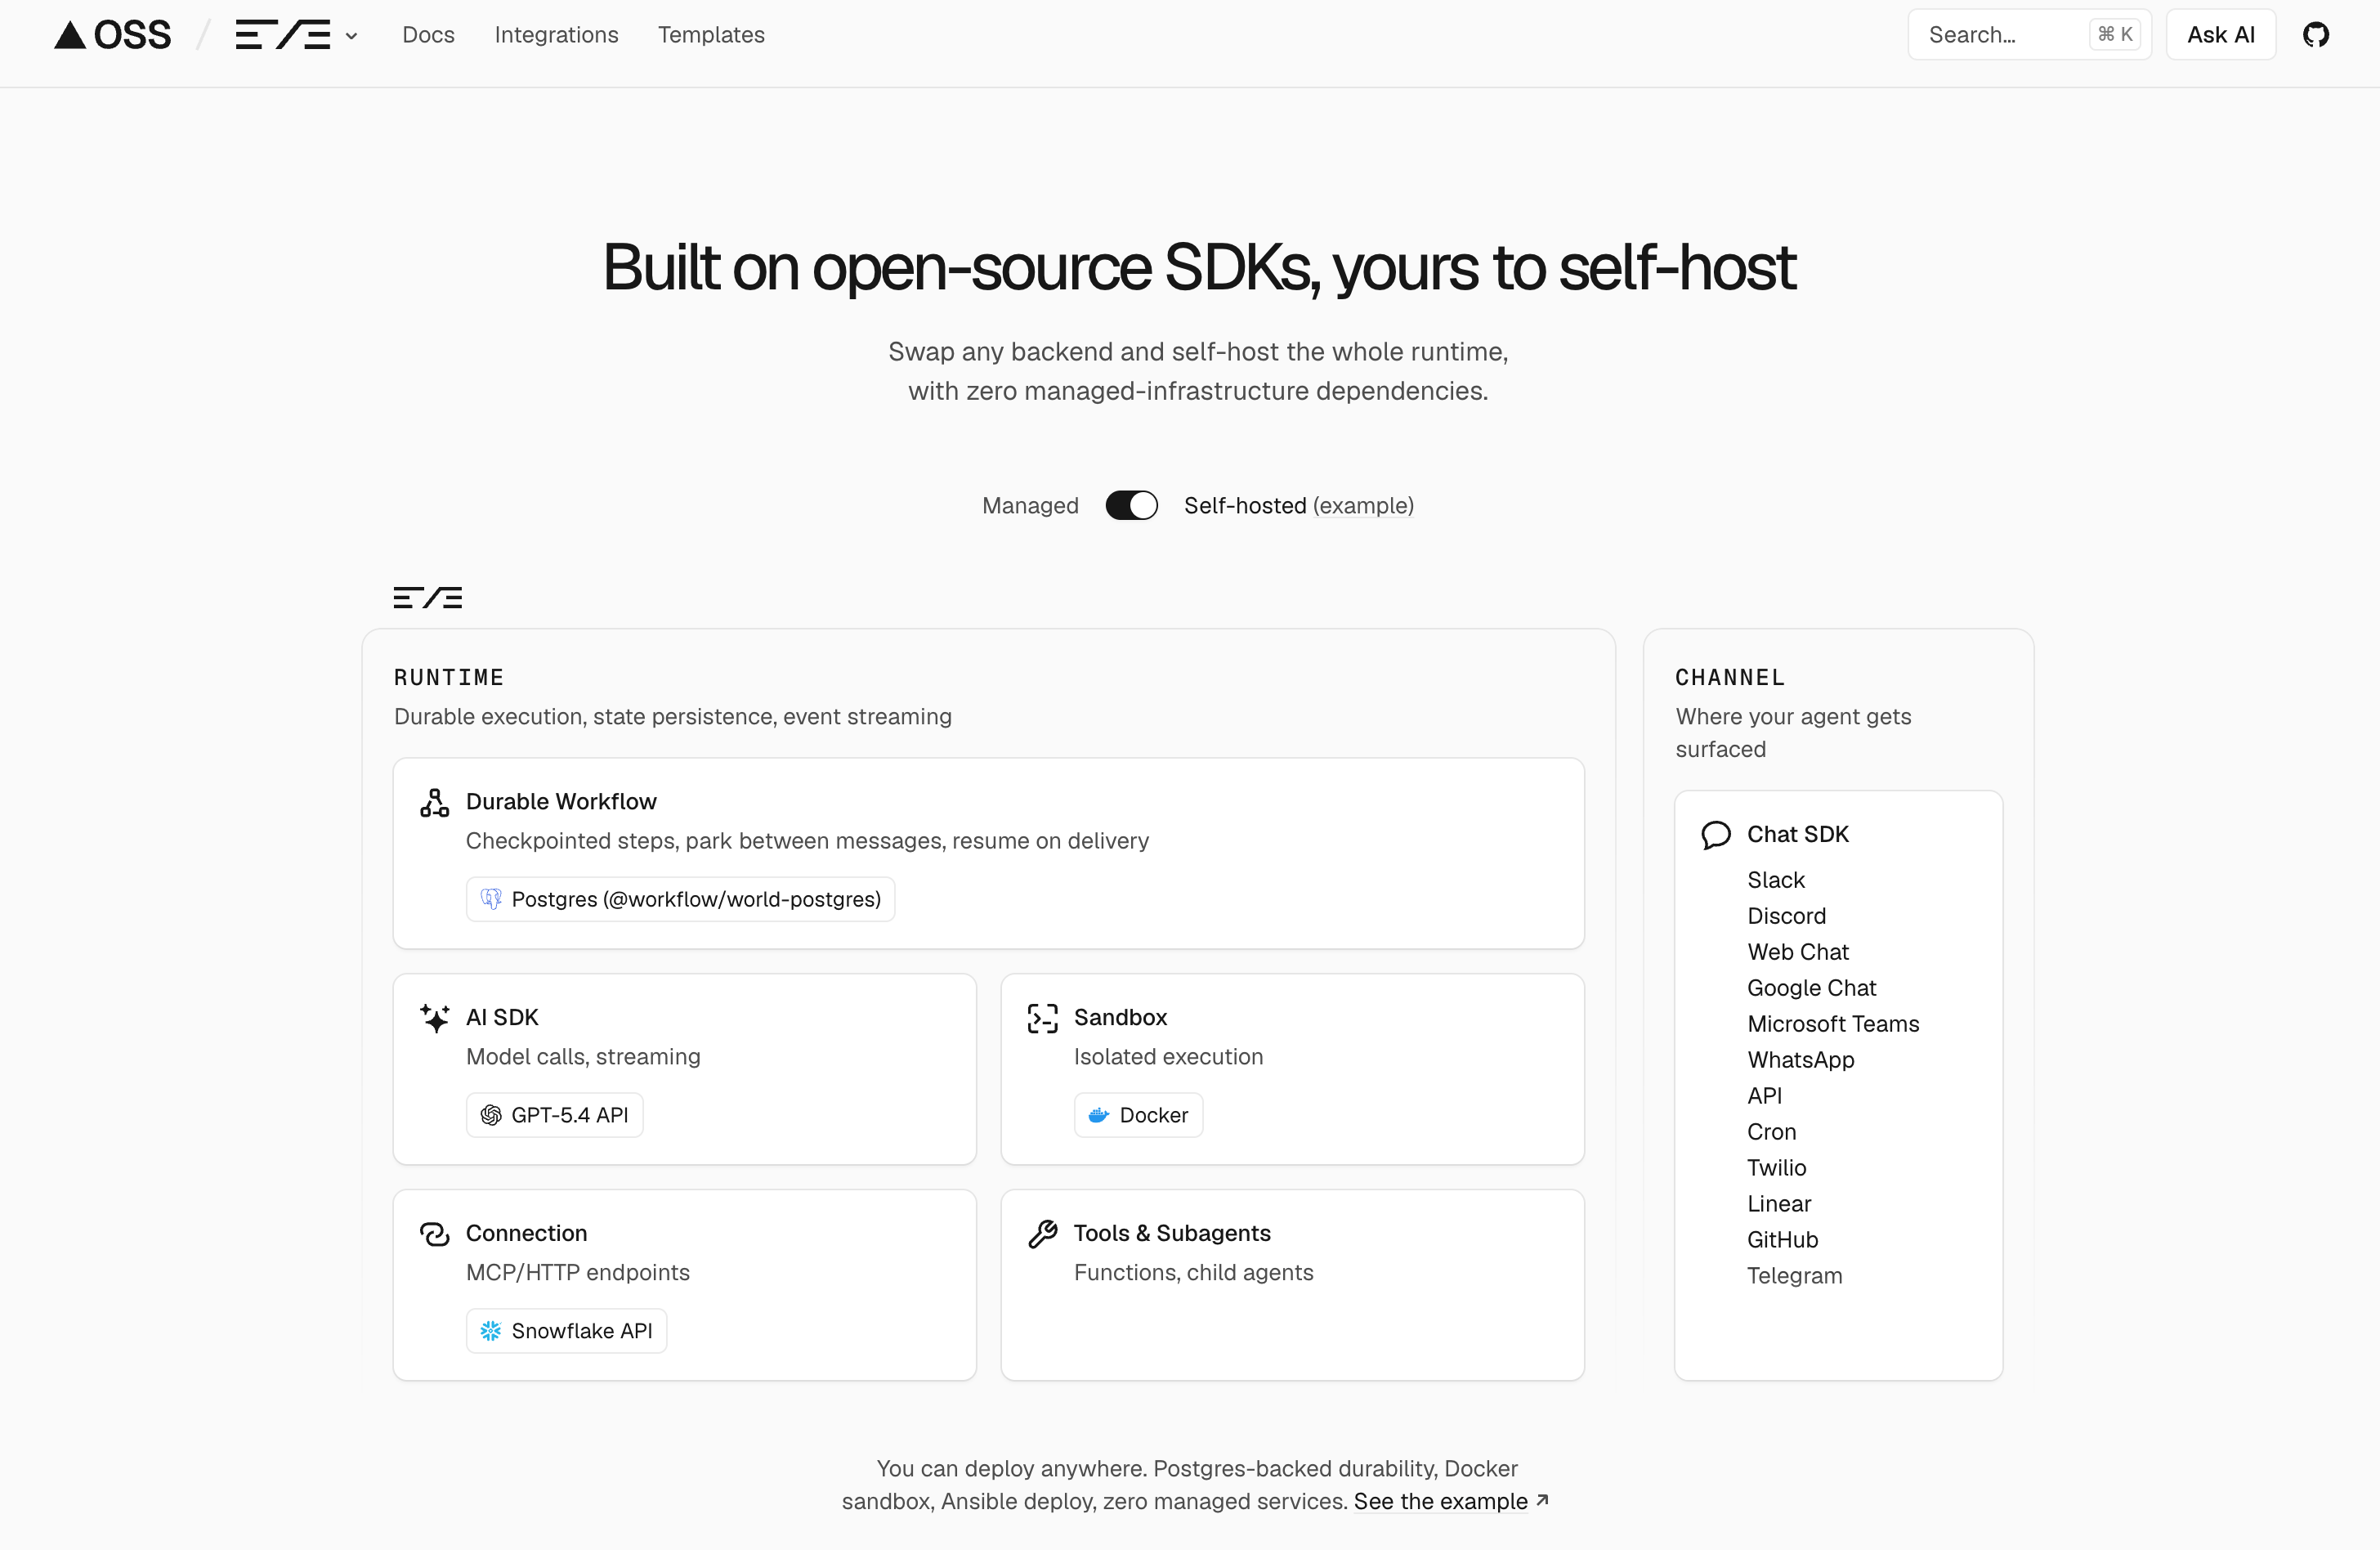Screen dimensions: 2380x1550
Task: Select the Managed label
Action: 1030,506
